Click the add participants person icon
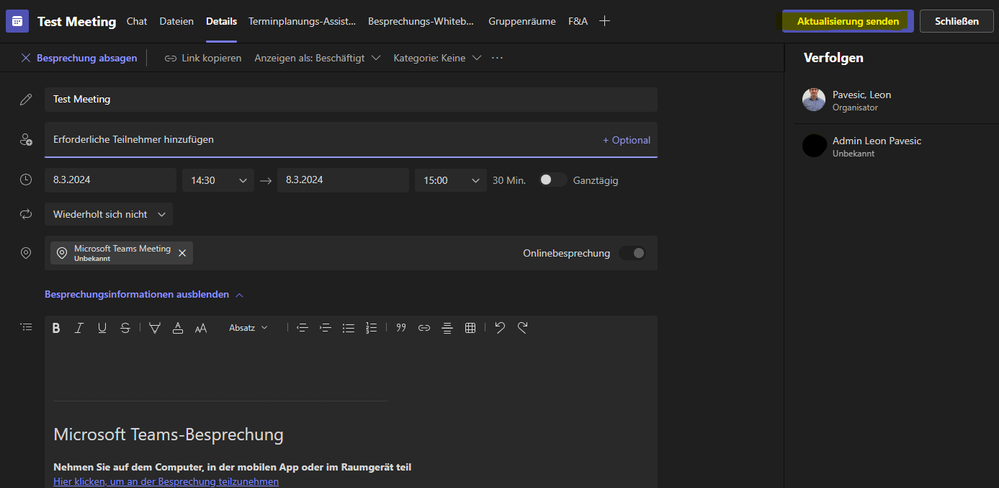This screenshot has height=488, width=999. coord(25,140)
